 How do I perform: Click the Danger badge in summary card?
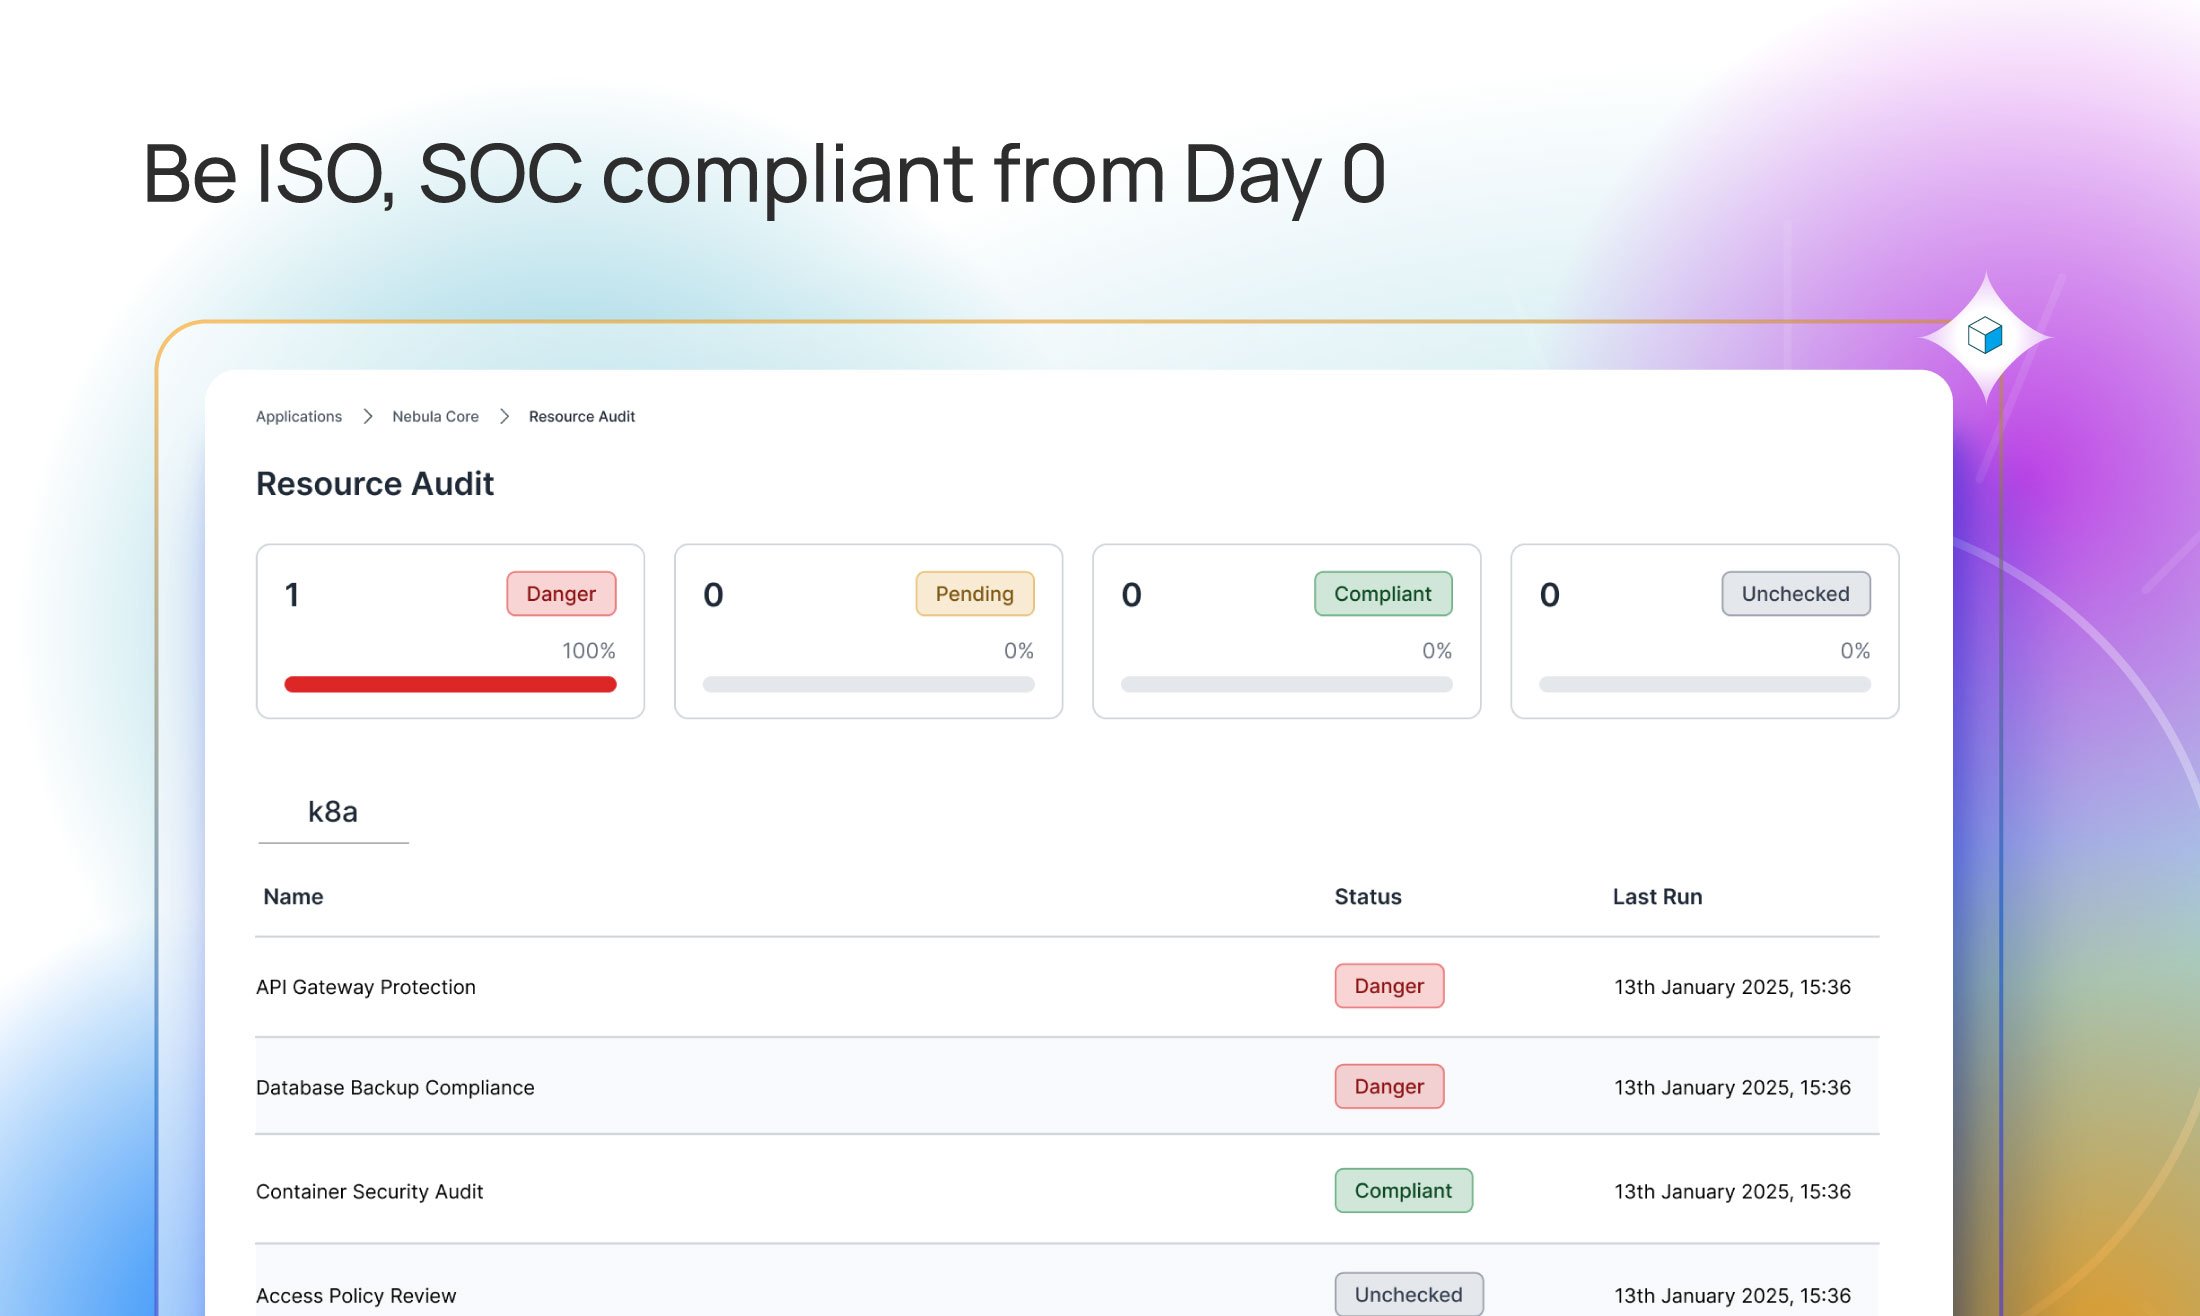pos(561,594)
